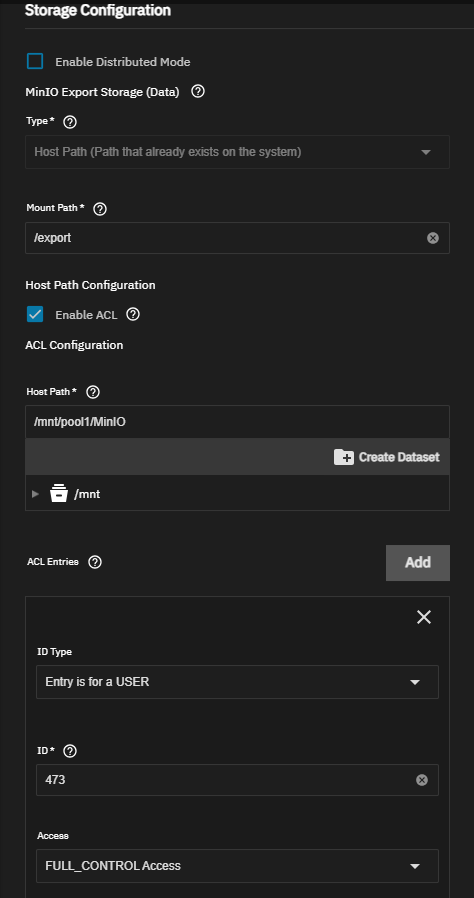Expand the /mnt tree node
474x898 pixels.
pos(35,494)
